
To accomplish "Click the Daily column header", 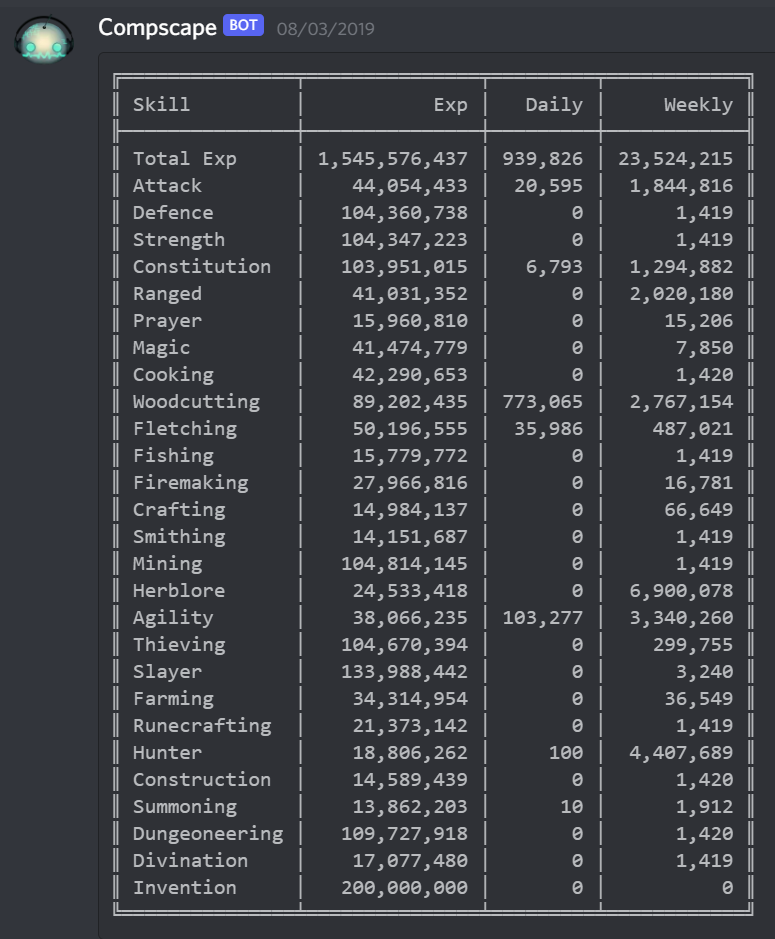I will (553, 104).
